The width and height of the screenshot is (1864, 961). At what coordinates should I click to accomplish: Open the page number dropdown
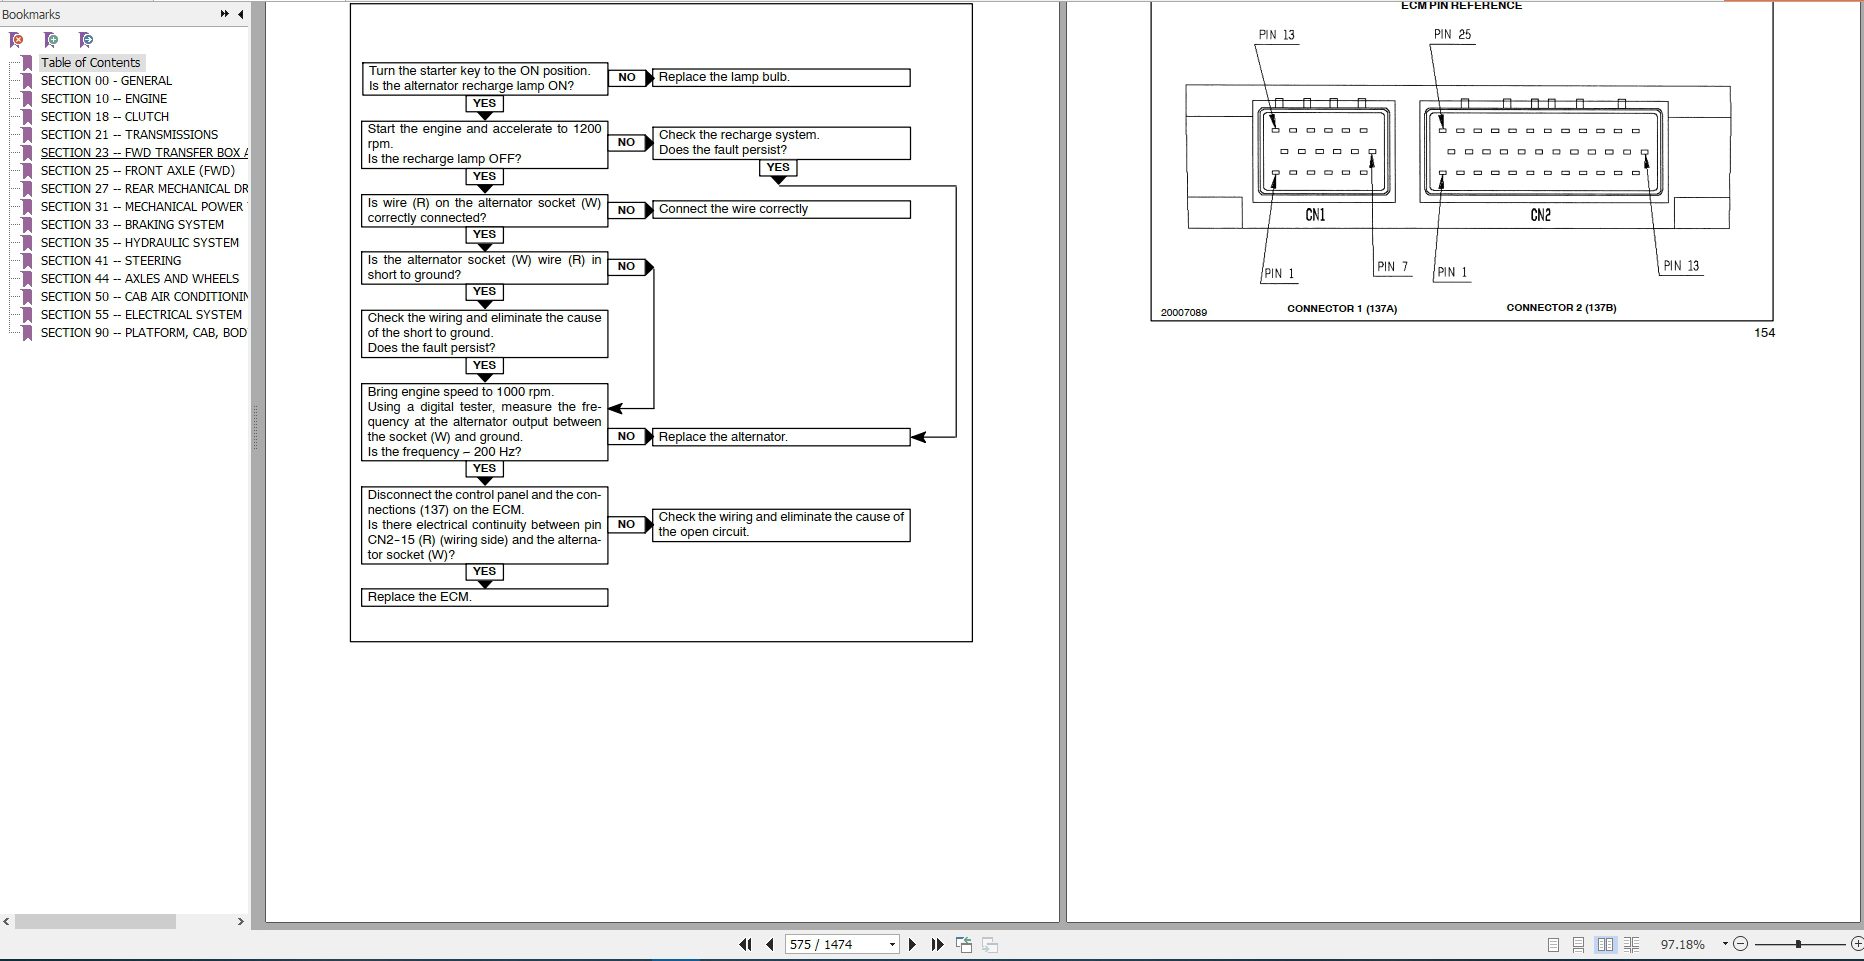click(x=892, y=944)
